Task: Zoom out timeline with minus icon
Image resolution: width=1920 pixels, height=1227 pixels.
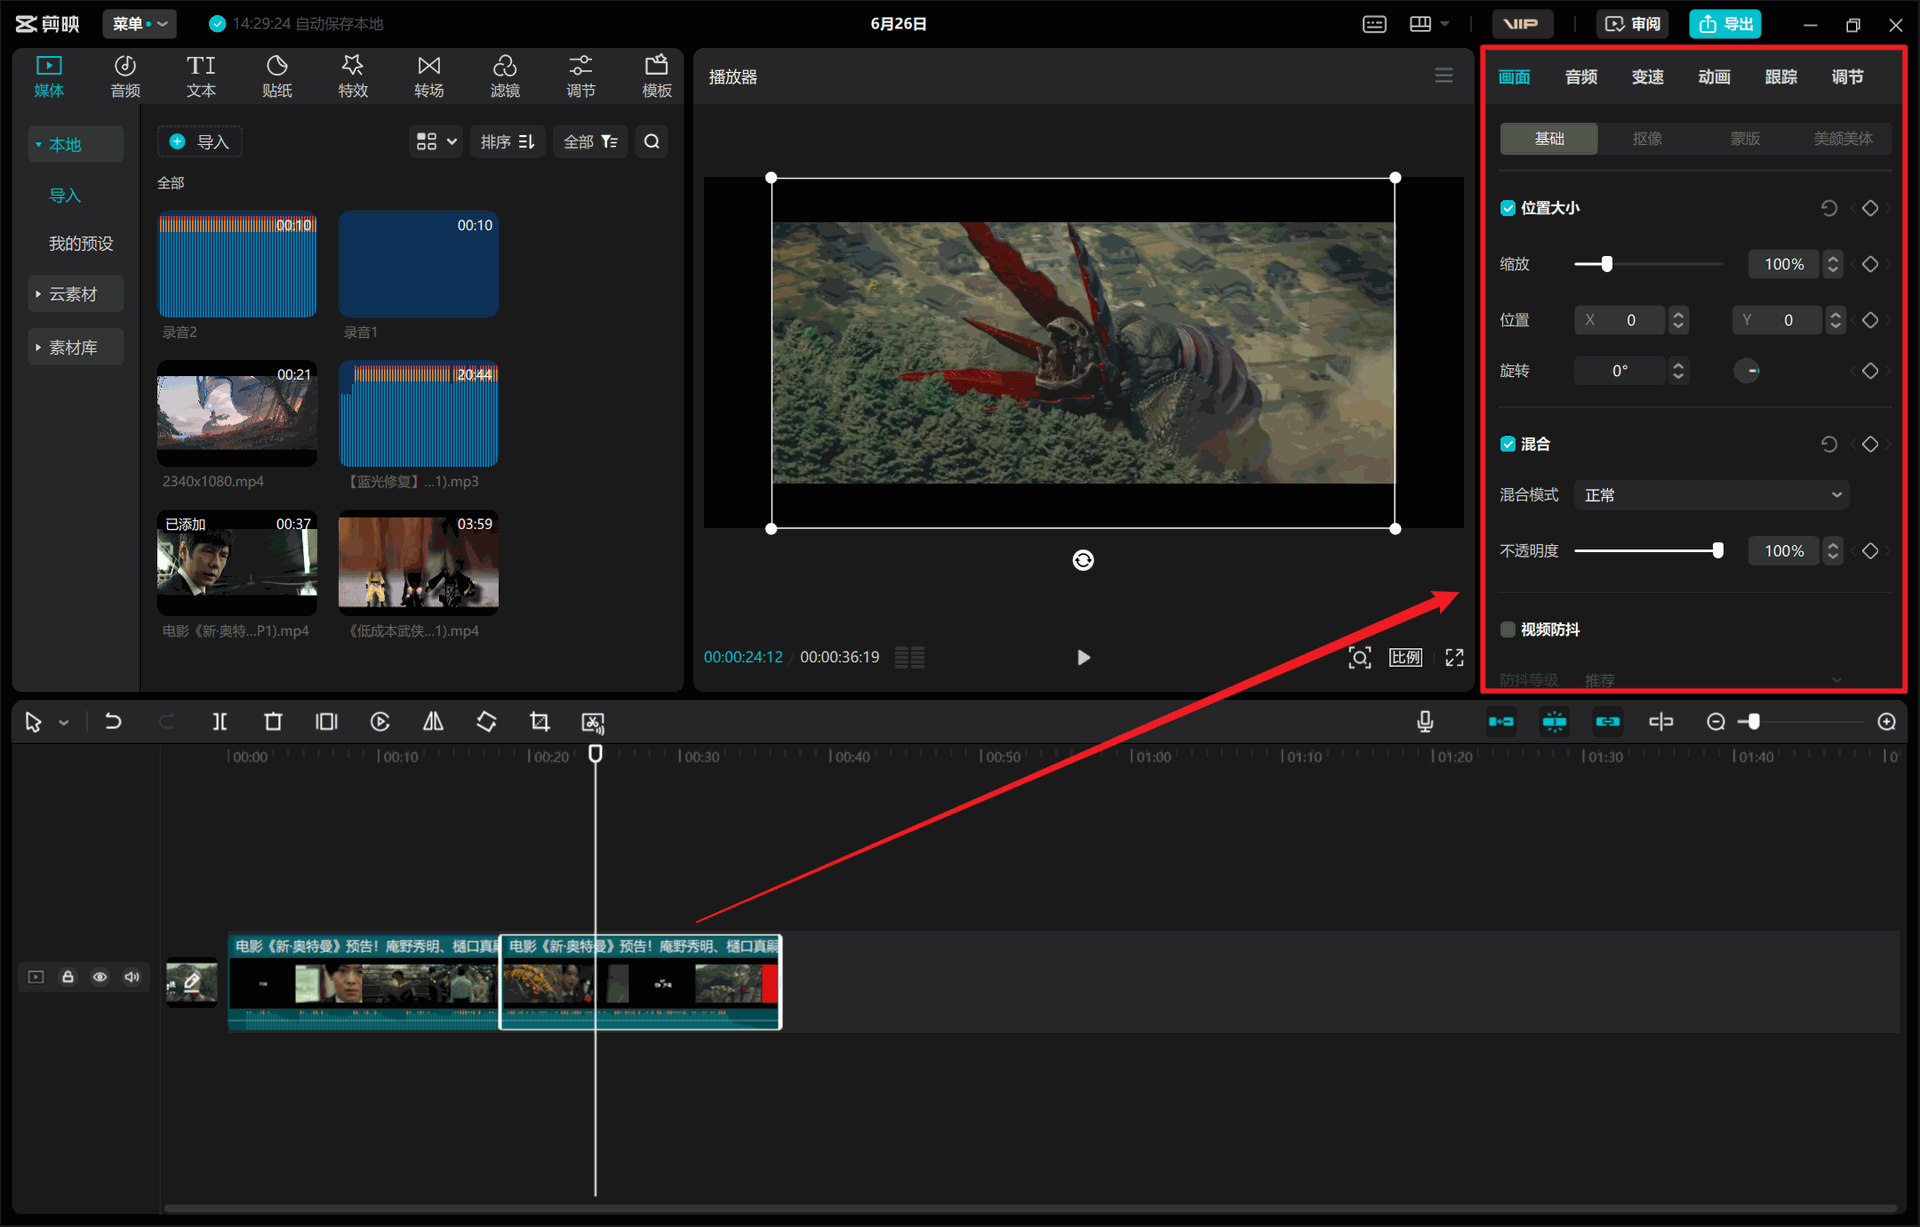Action: [x=1716, y=722]
